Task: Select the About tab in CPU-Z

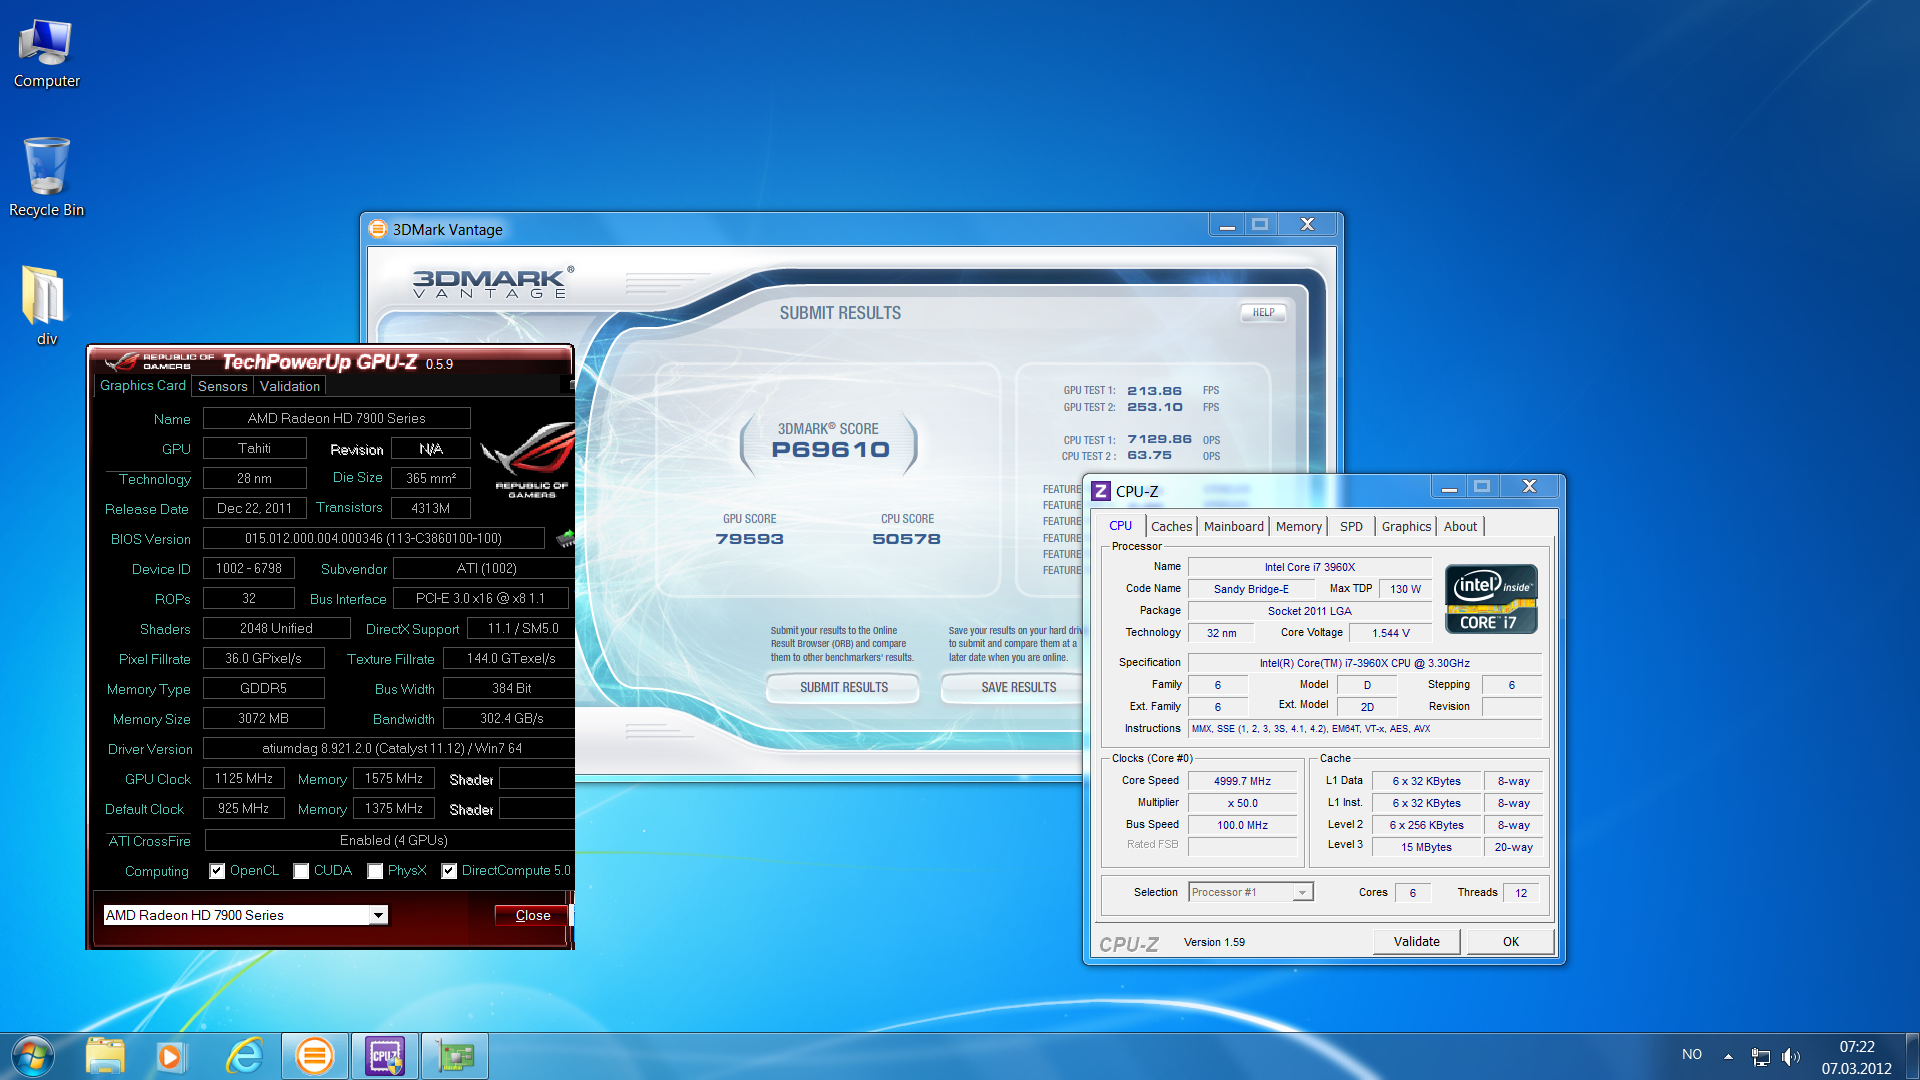Action: coord(1460,527)
